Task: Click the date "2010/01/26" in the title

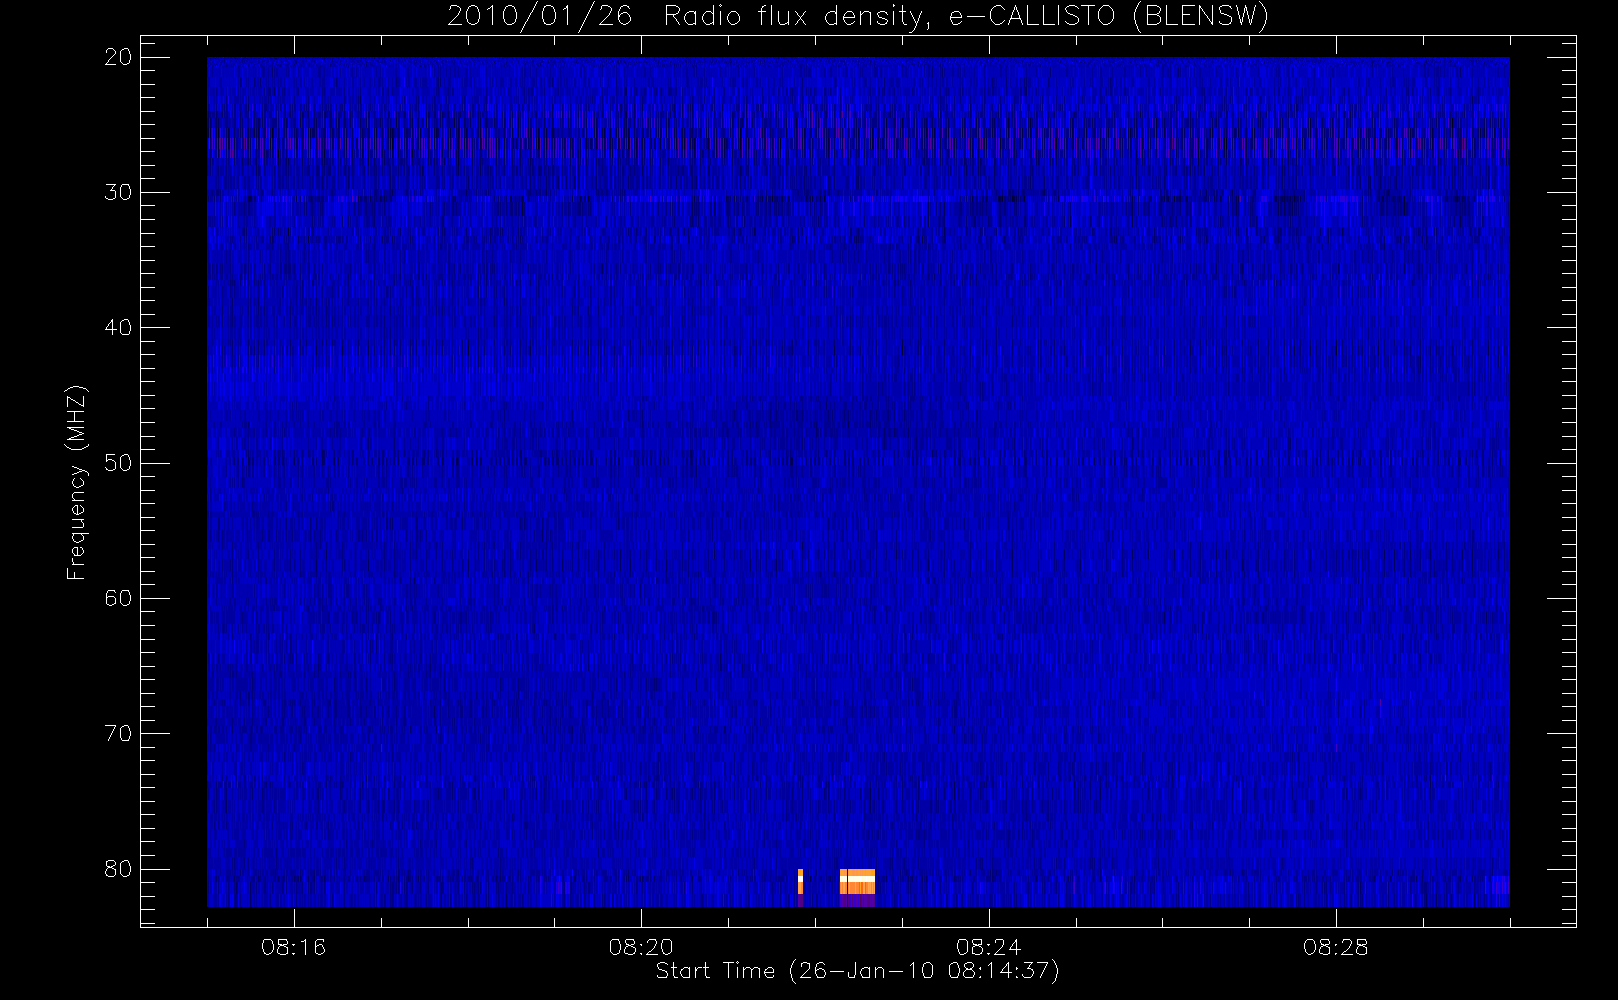Action: point(539,17)
